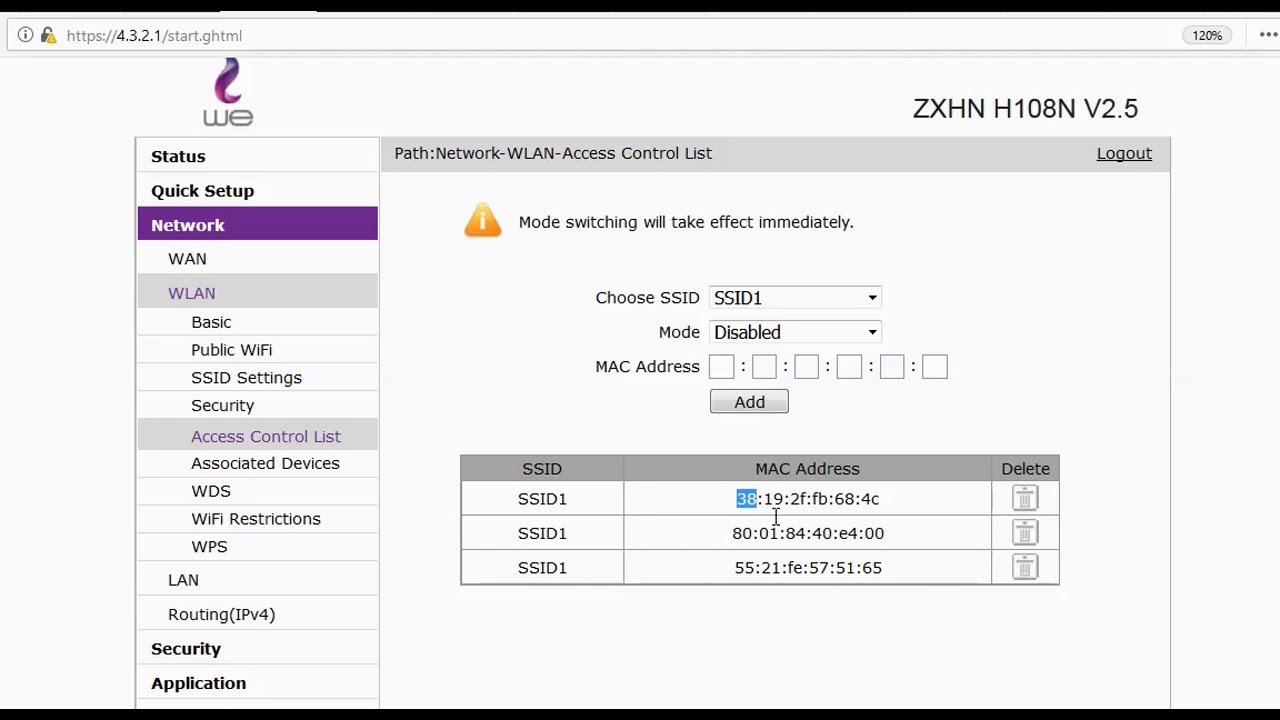Click the Path:Network-WLAN-Access Control List text
The width and height of the screenshot is (1280, 720).
point(553,153)
